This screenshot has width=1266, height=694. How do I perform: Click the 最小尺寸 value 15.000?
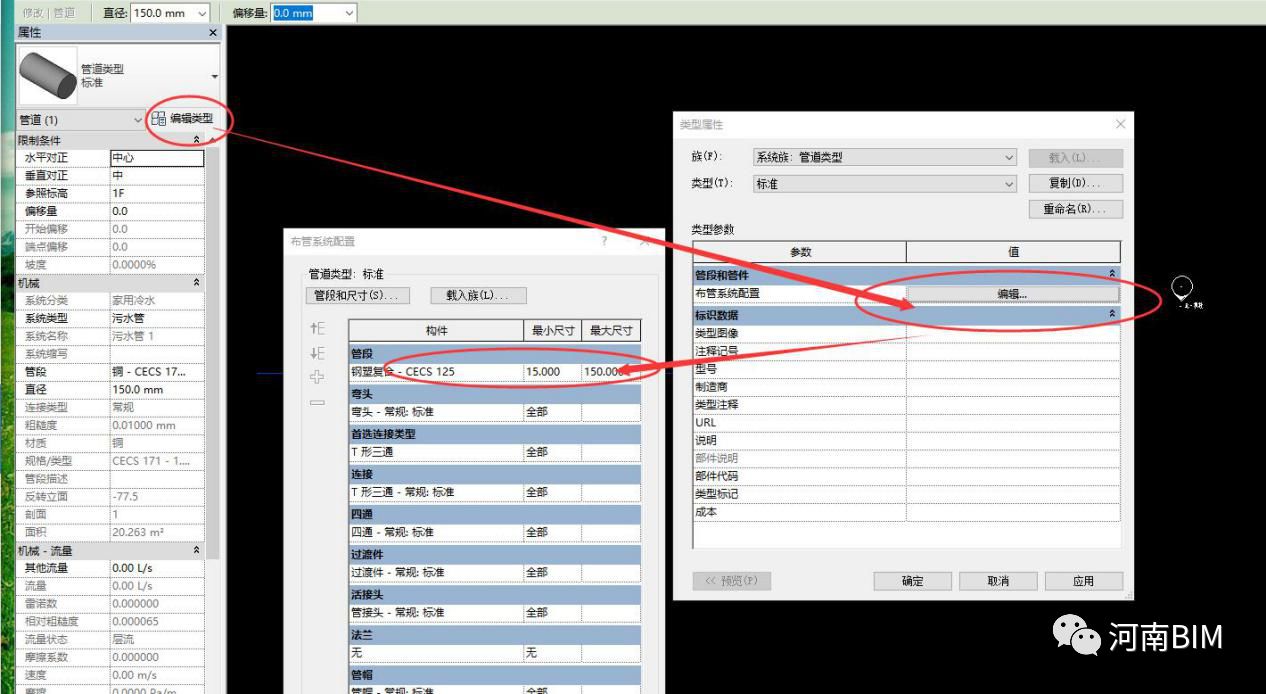(x=552, y=371)
